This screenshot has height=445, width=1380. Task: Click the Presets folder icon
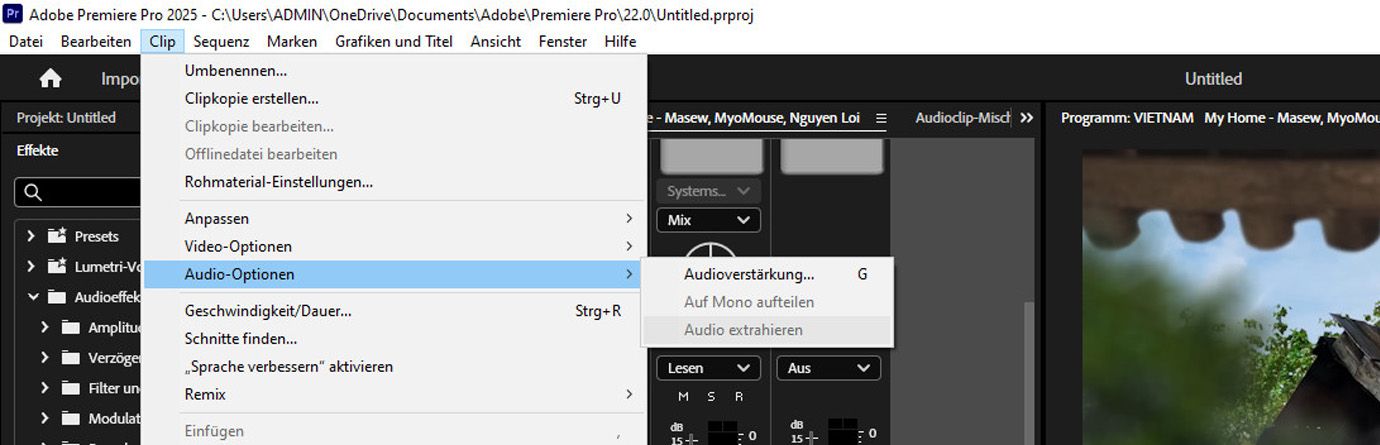click(58, 236)
